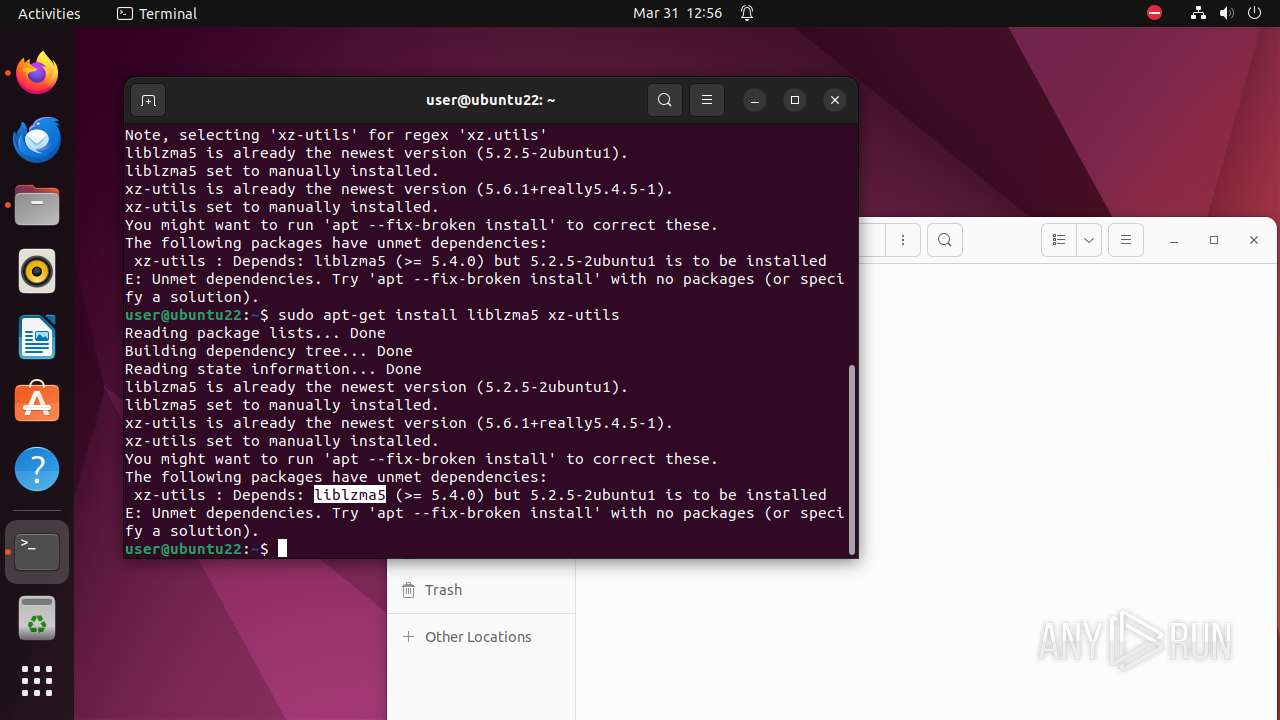Image resolution: width=1280 pixels, height=720 pixels.
Task: Open Activities overview
Action: pos(49,13)
